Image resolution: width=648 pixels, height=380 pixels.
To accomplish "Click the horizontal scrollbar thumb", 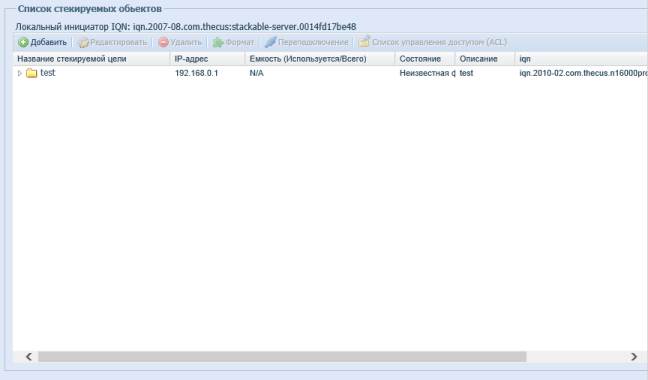I will pos(282,356).
